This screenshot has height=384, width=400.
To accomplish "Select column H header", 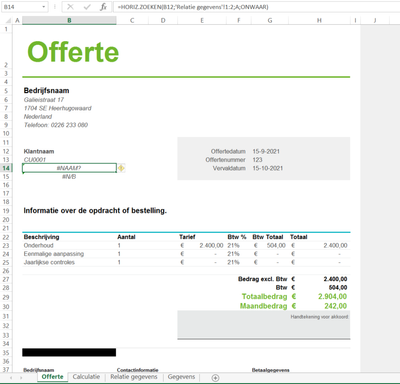I will click(x=319, y=21).
